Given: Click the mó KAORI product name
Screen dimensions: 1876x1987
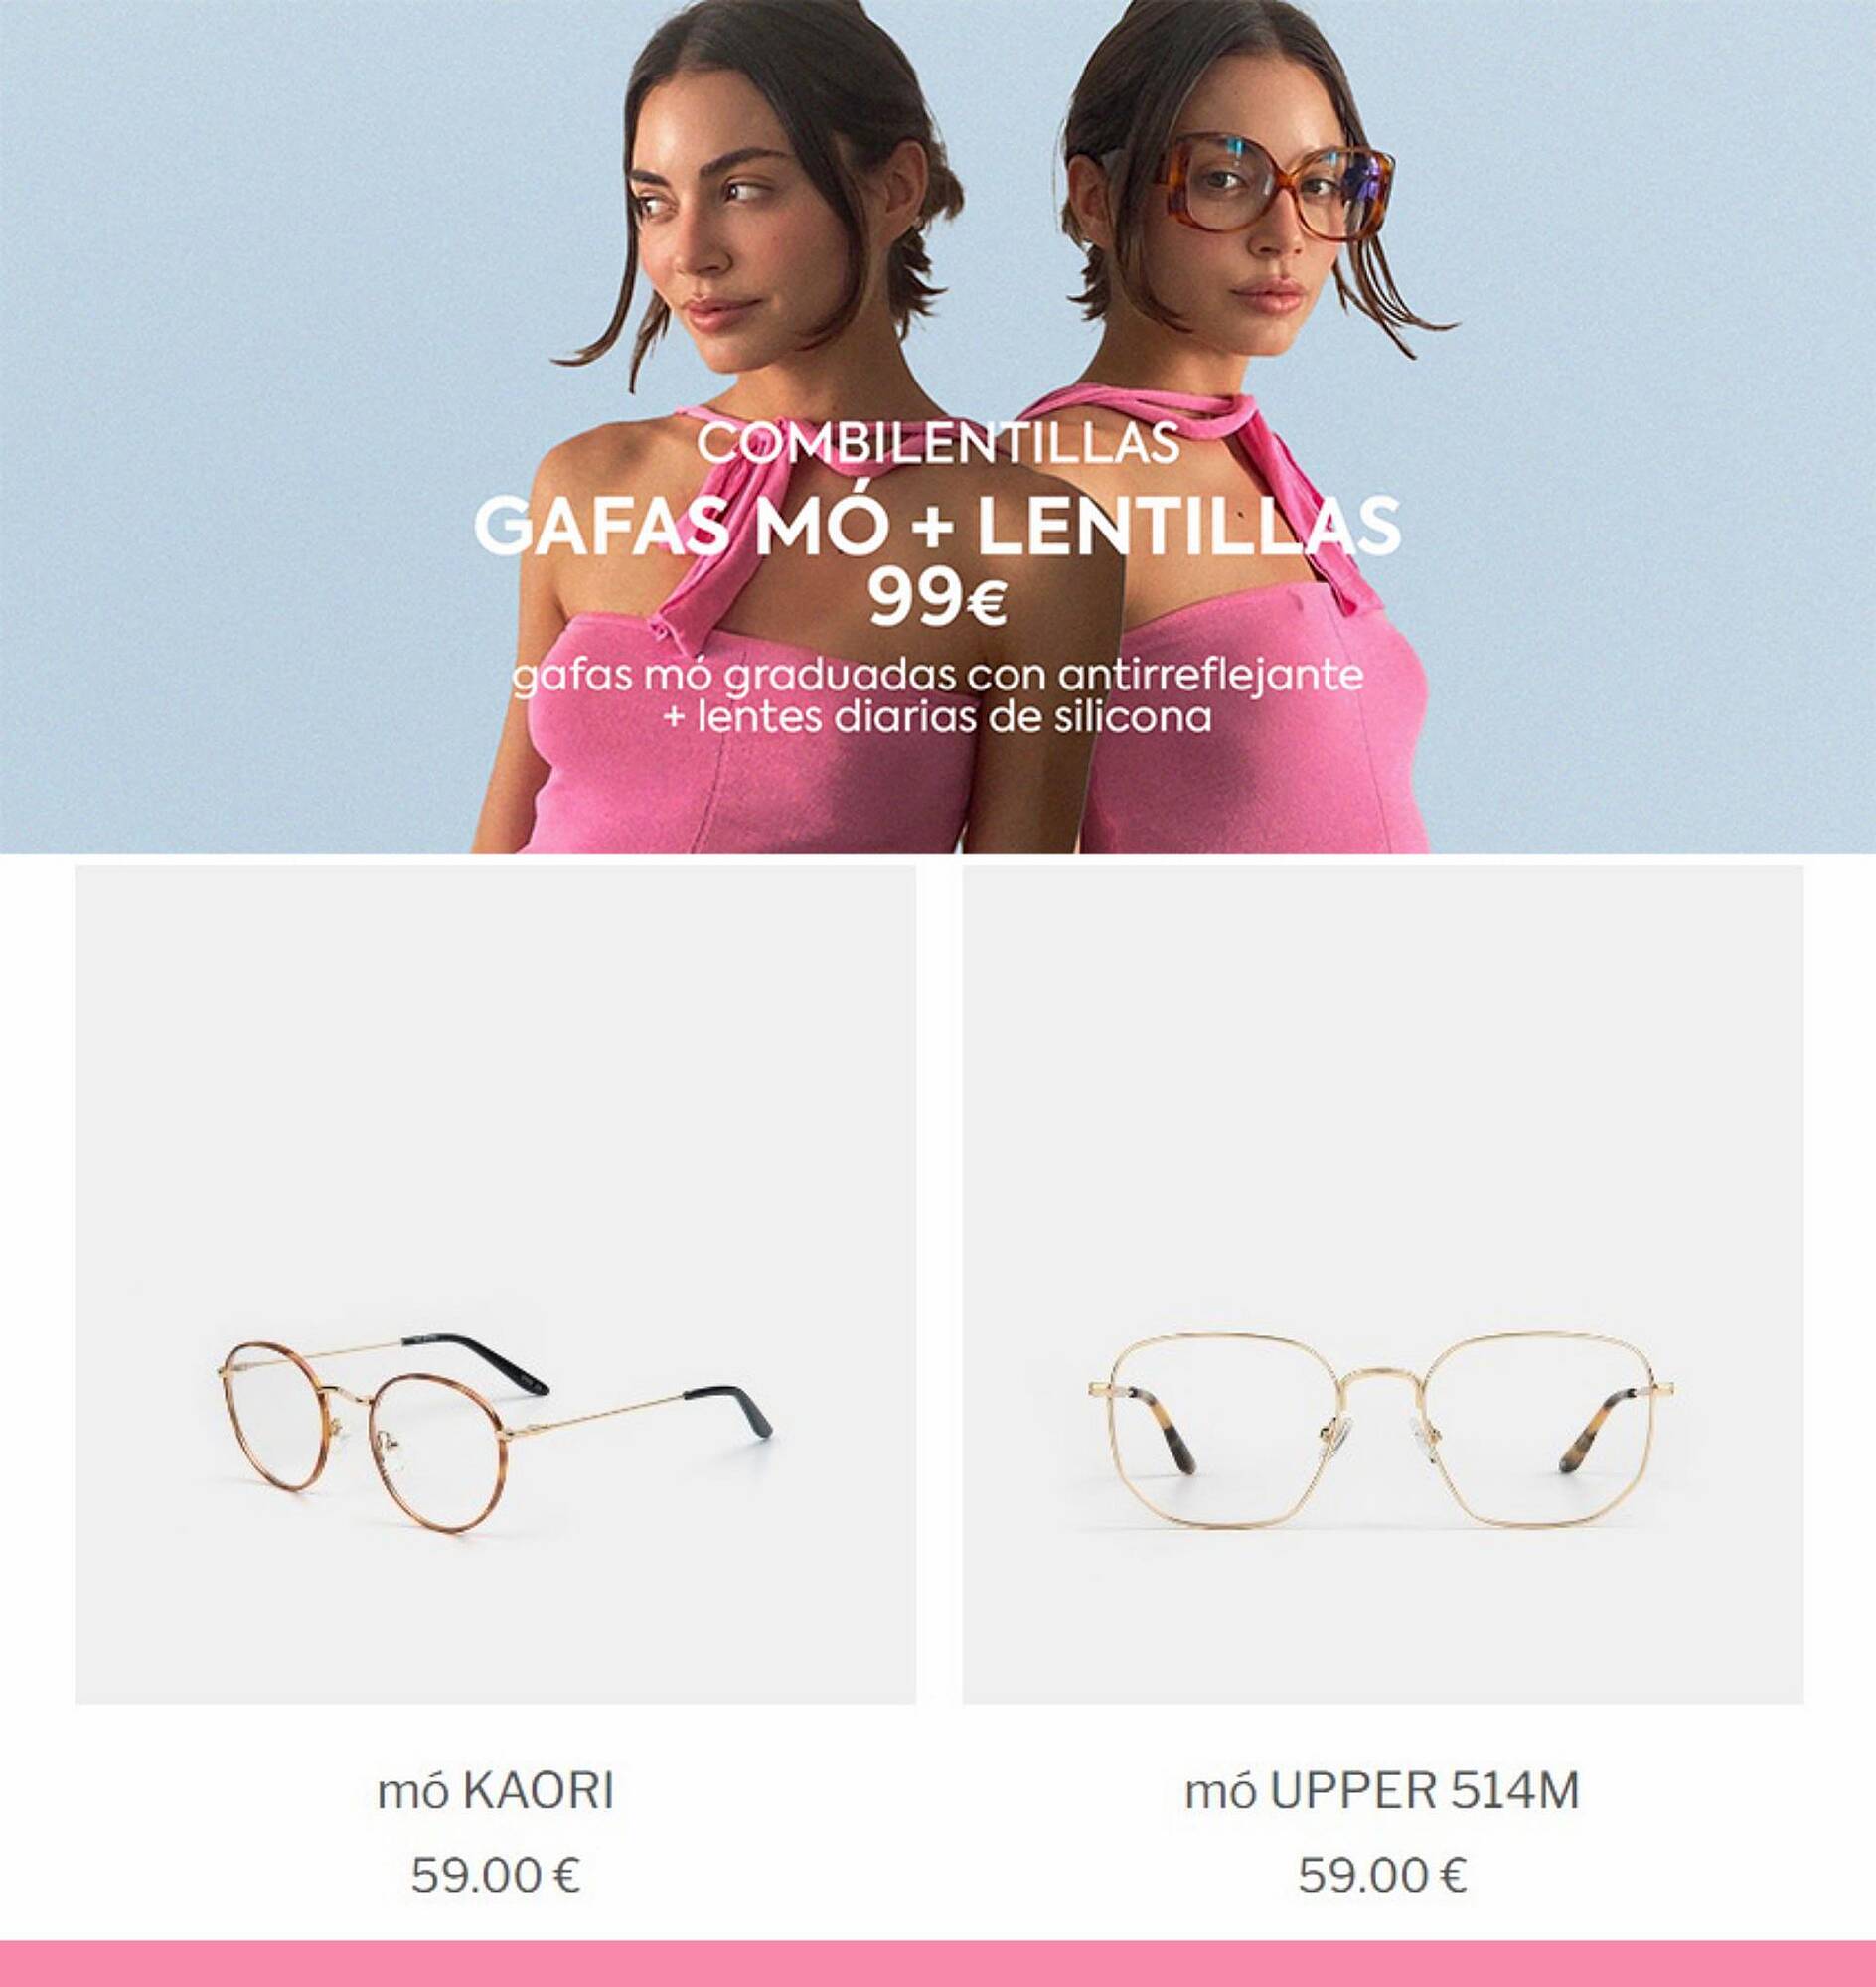Looking at the screenshot, I should (495, 1790).
